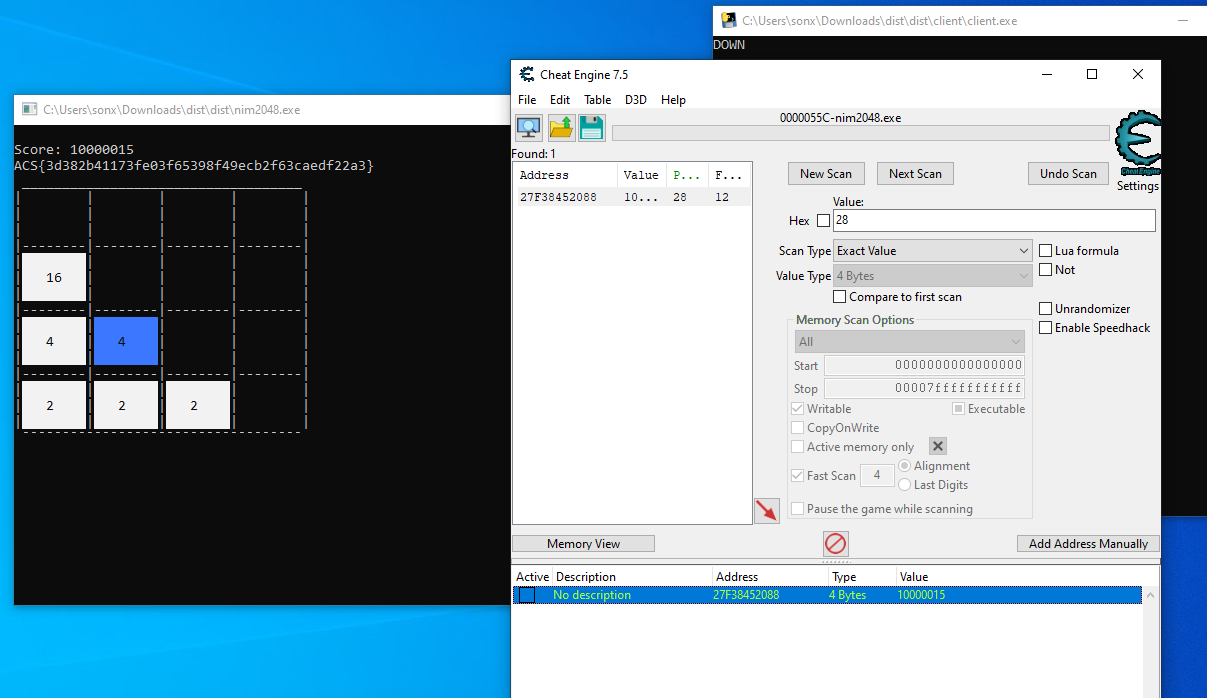The image size is (1207, 698).
Task: Enable the Lua formula checkbox
Action: click(1046, 251)
